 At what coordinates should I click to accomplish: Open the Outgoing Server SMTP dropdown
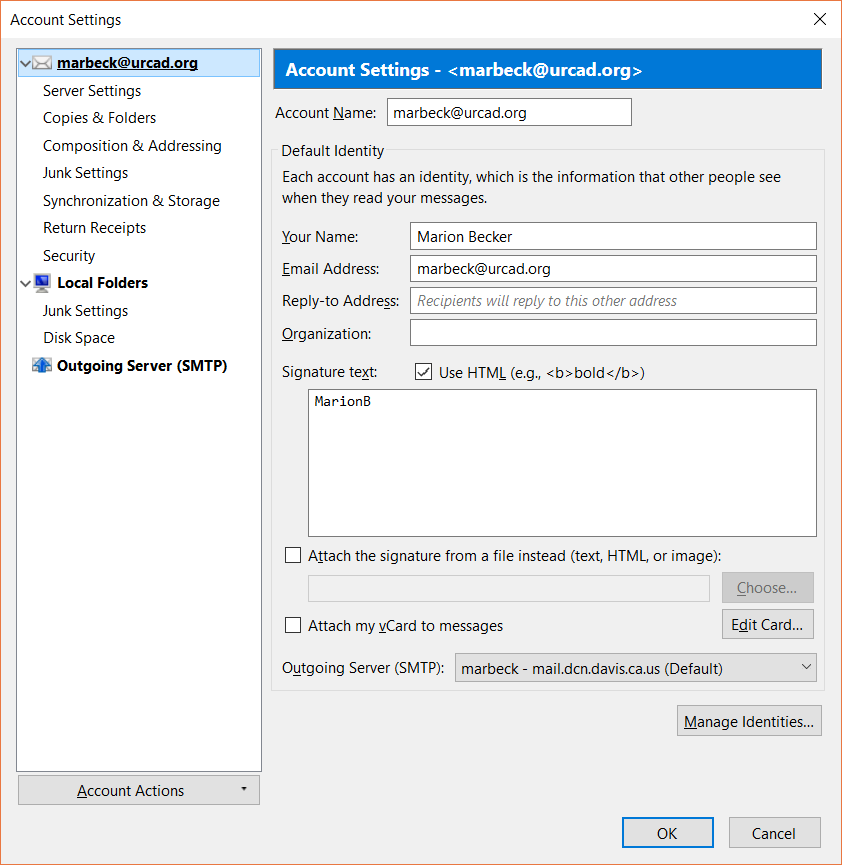(636, 668)
